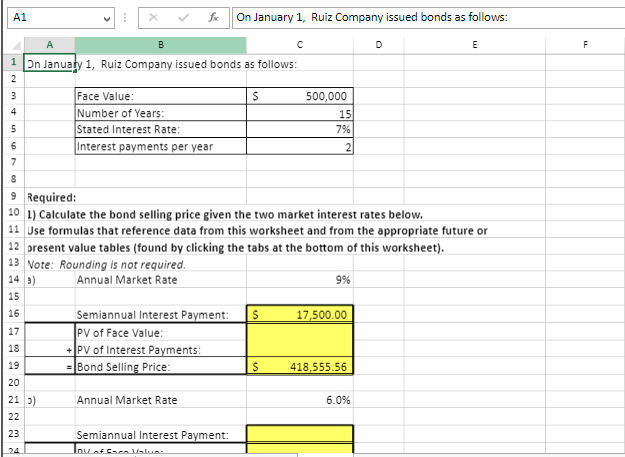Open the Name Box dropdown arrow
This screenshot has height=457, width=625.
coord(106,18)
